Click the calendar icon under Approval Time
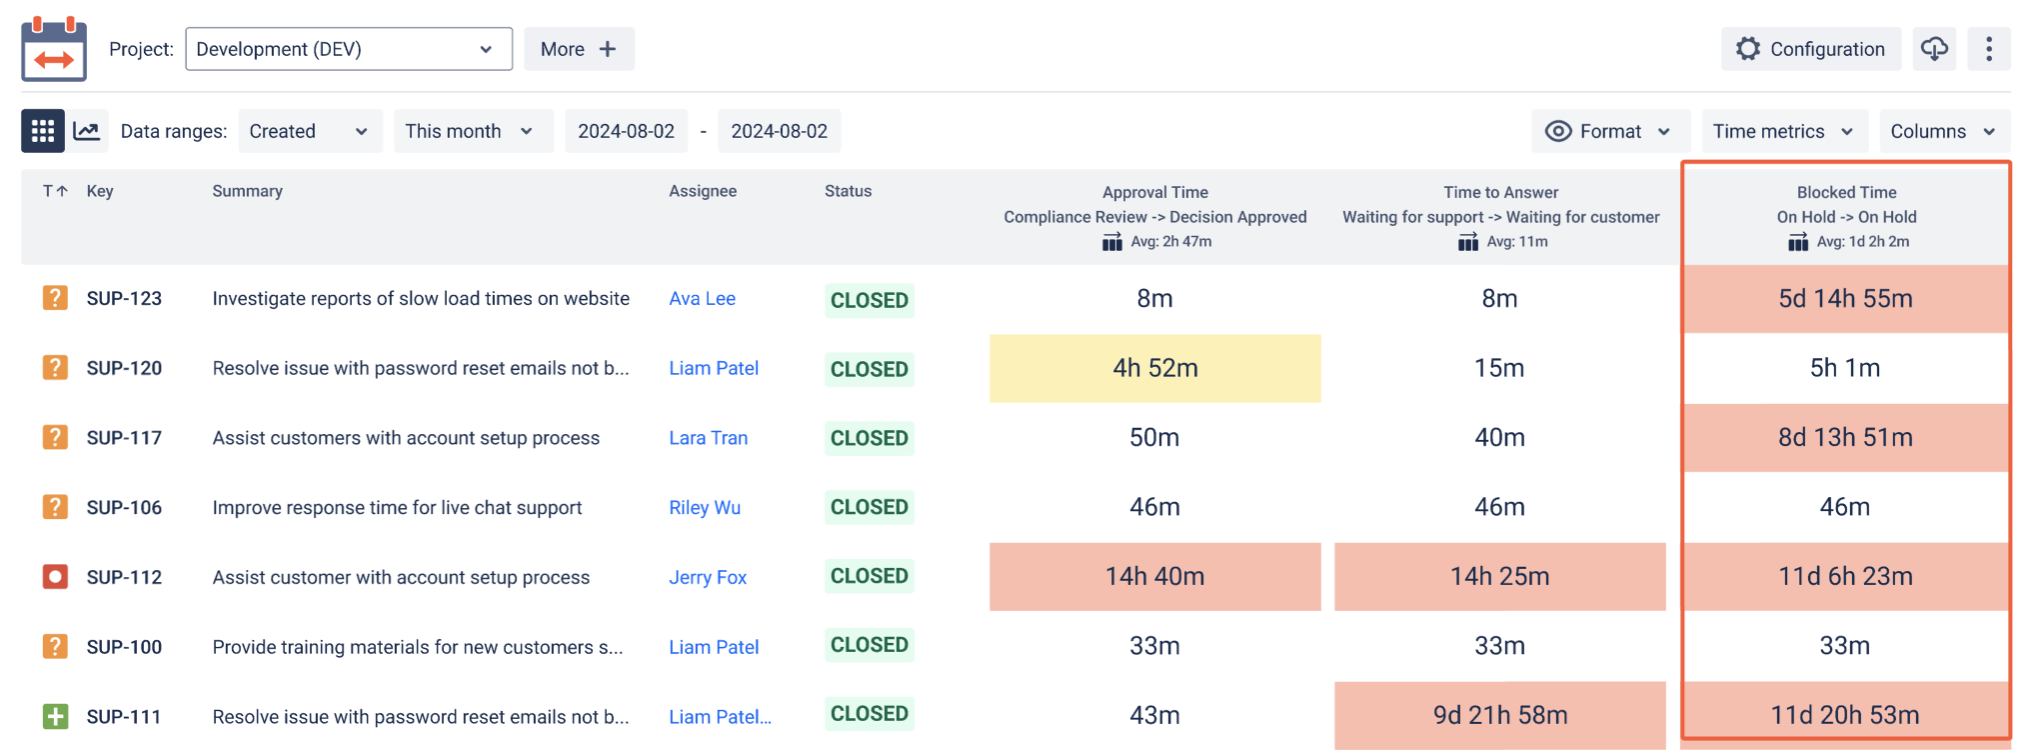The image size is (2028, 756). [x=1112, y=242]
